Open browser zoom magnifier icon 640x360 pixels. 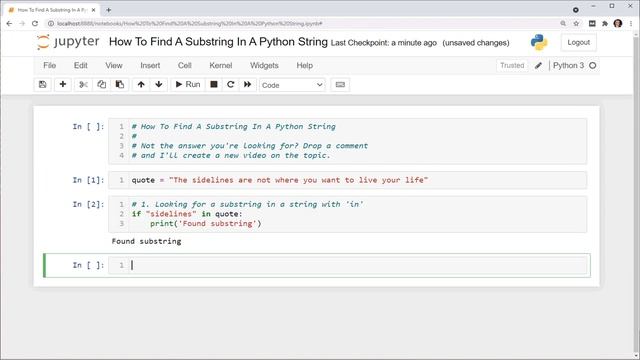(x=563, y=24)
